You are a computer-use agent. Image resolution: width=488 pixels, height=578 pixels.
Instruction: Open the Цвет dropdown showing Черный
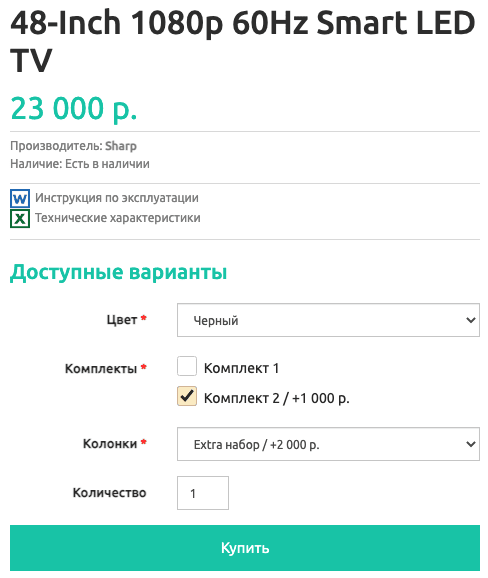click(328, 320)
